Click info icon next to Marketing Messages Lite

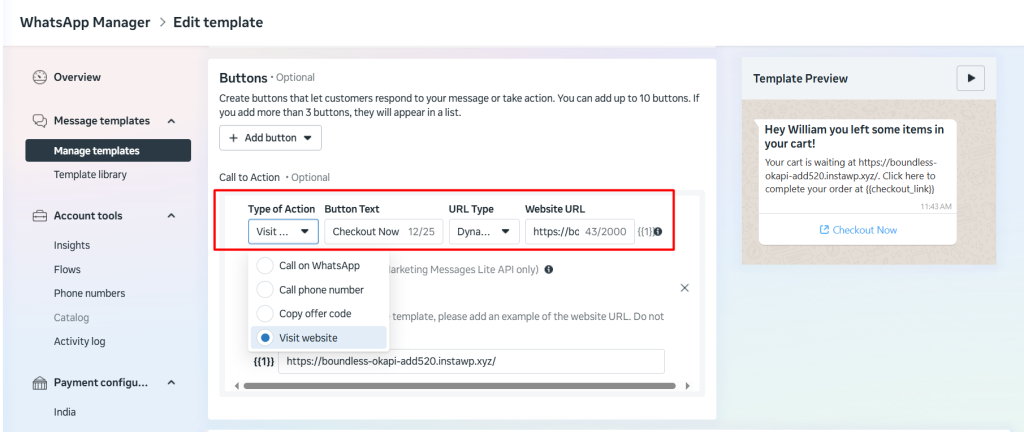550,269
